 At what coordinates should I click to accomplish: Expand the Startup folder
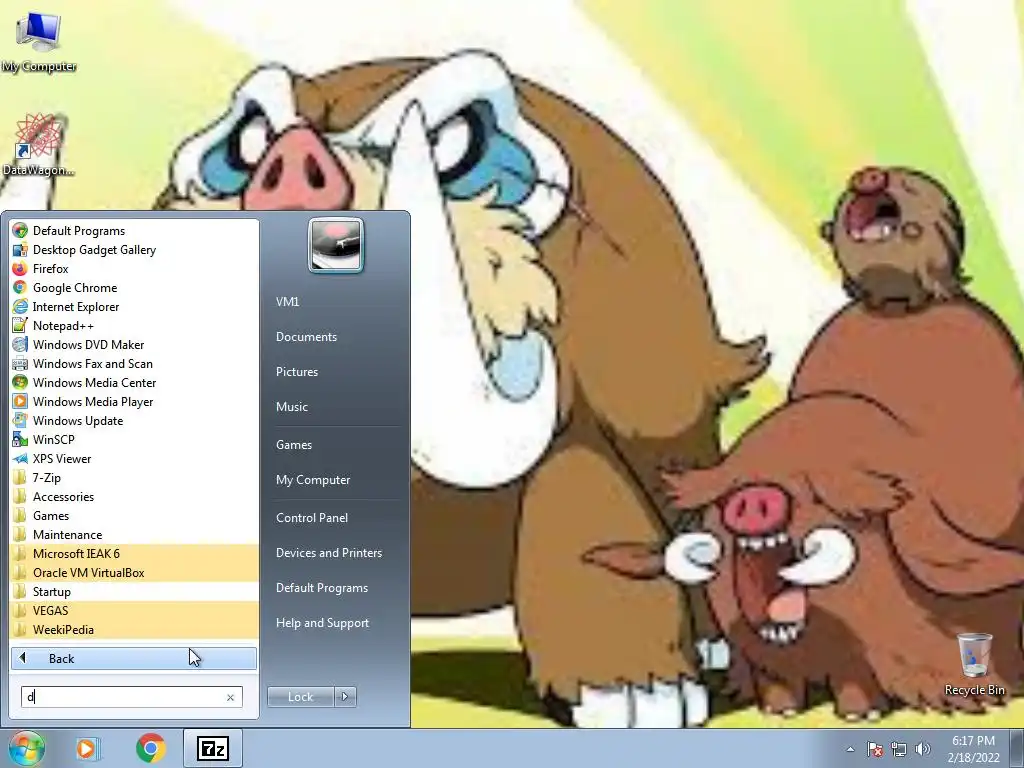tap(134, 591)
